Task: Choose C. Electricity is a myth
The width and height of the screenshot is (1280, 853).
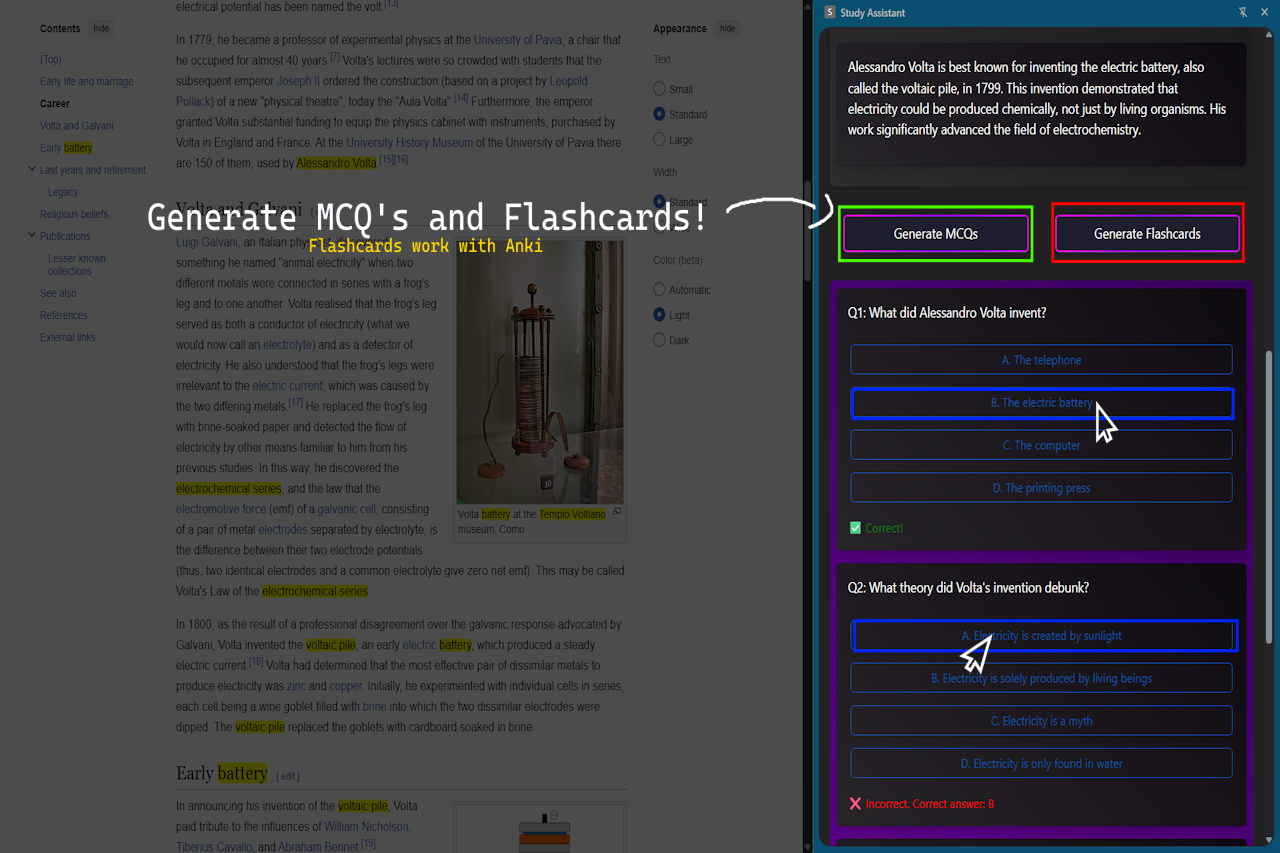Action: point(1041,721)
